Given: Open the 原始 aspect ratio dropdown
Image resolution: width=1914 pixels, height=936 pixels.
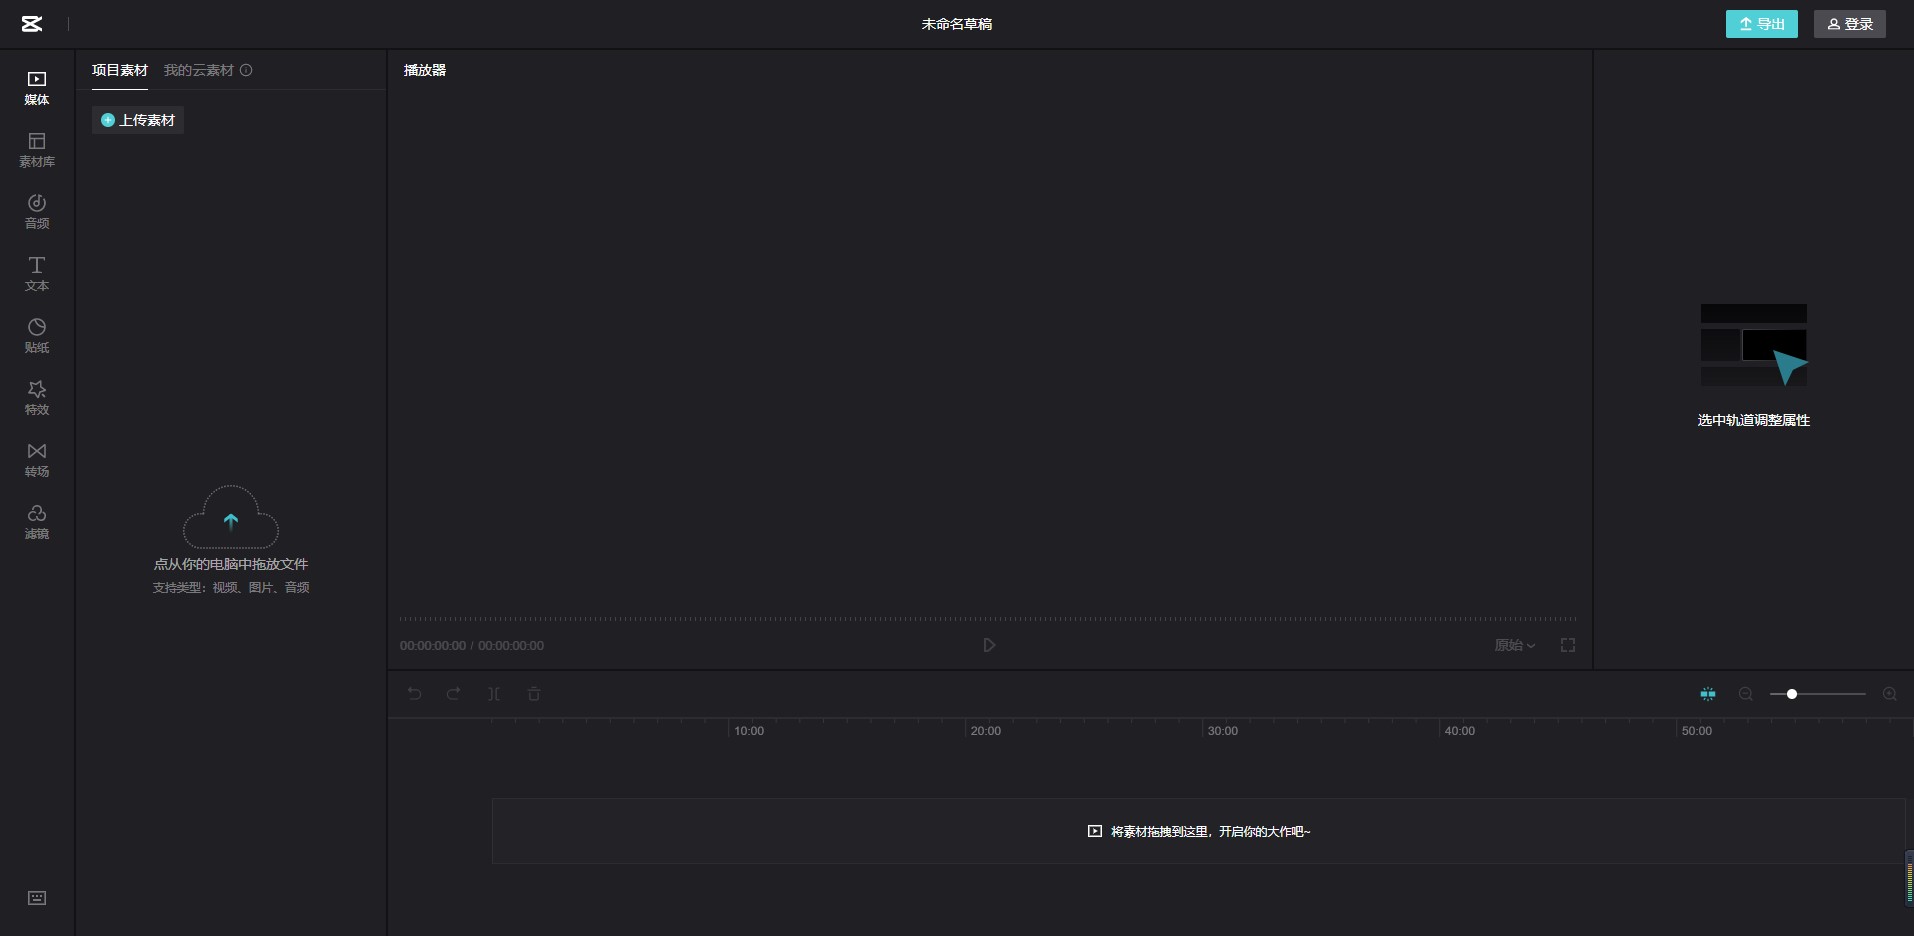Looking at the screenshot, I should (x=1514, y=645).
